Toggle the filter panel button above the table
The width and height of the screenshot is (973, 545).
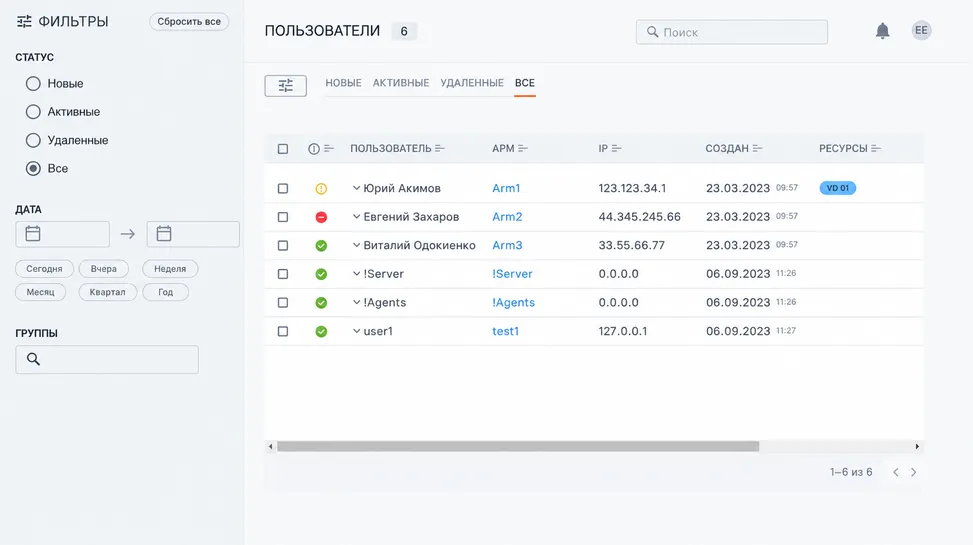click(285, 86)
